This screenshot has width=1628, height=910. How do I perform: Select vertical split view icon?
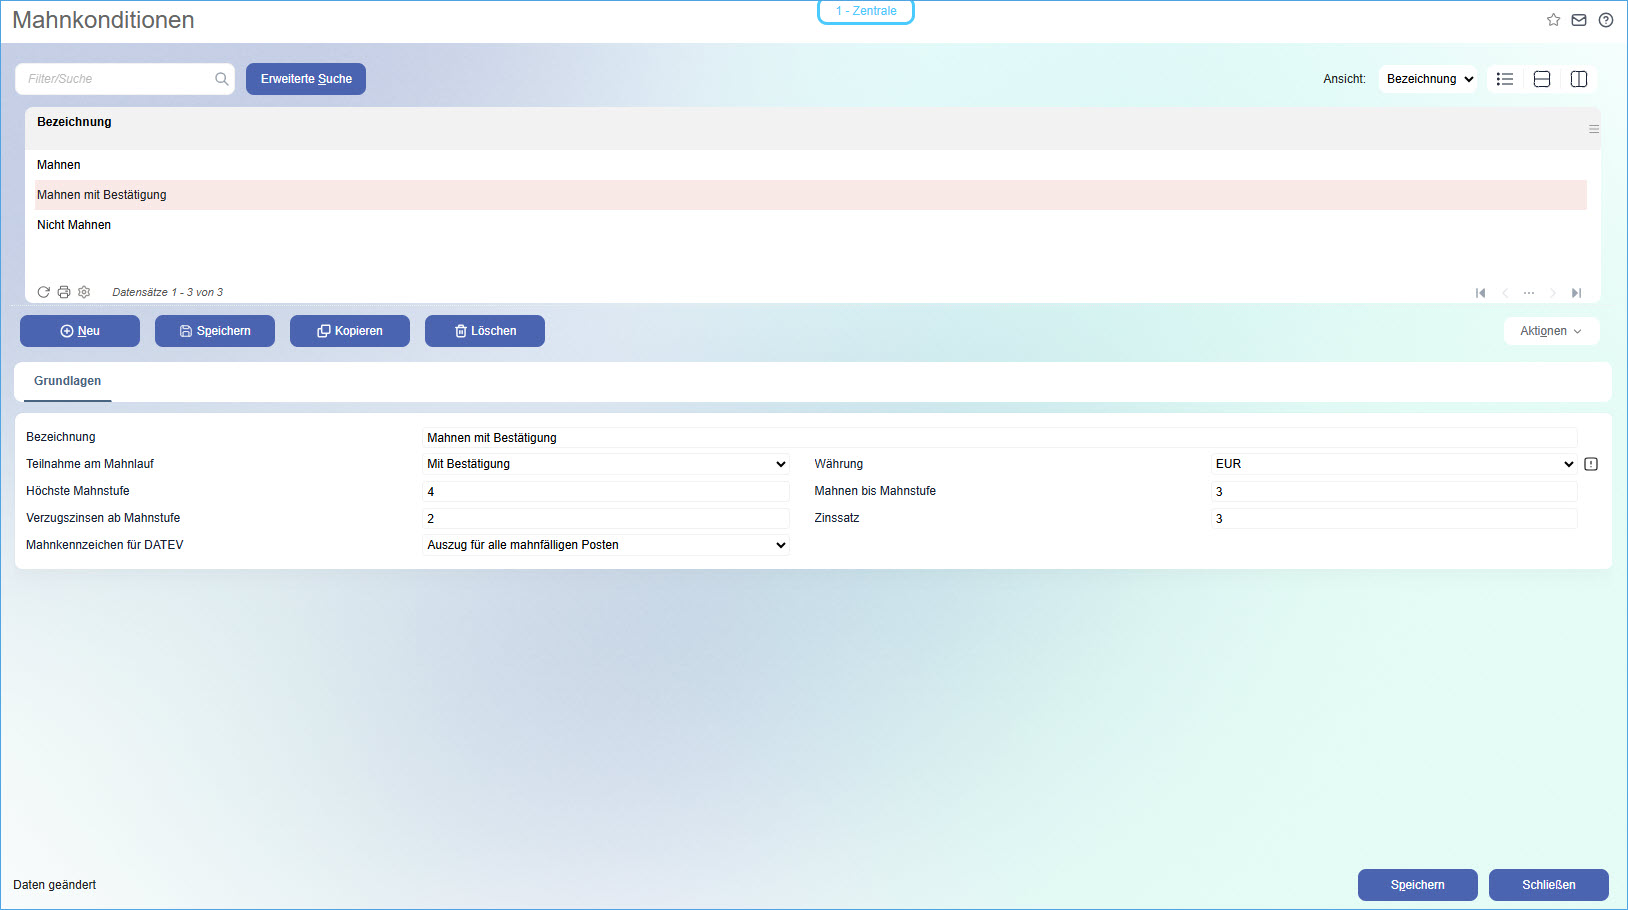1579,79
